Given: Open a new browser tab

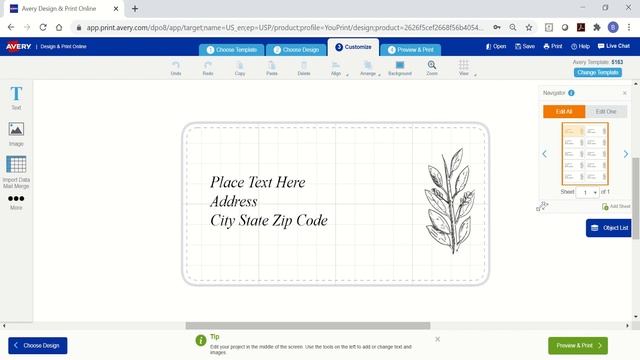Looking at the screenshot, I should [135, 9].
